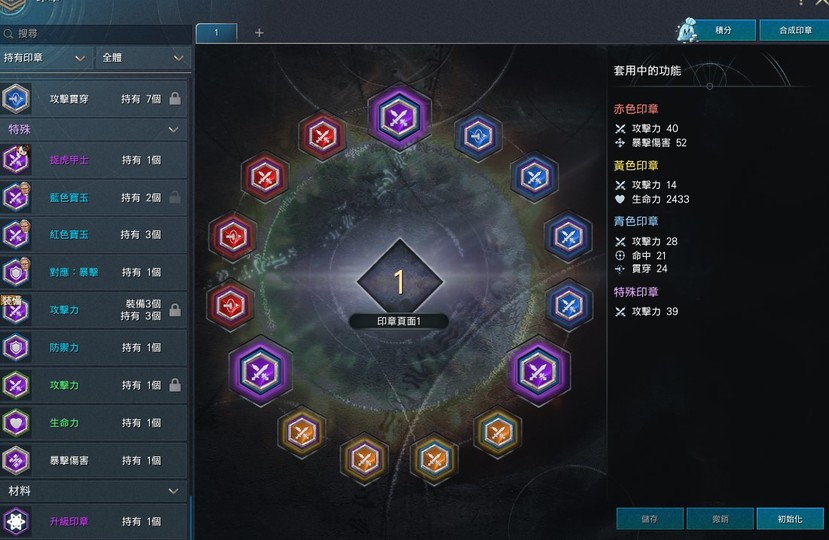Click the points bag icon beside 積分

click(687, 30)
